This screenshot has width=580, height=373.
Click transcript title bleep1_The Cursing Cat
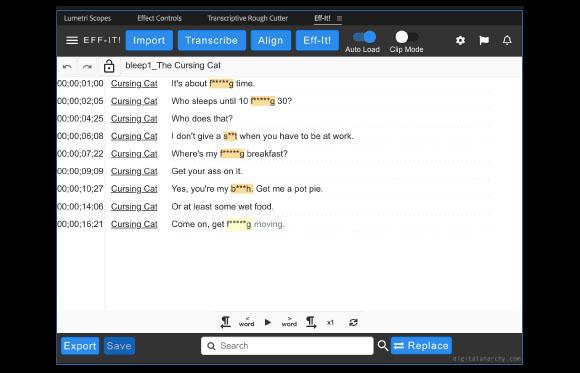pos(173,65)
